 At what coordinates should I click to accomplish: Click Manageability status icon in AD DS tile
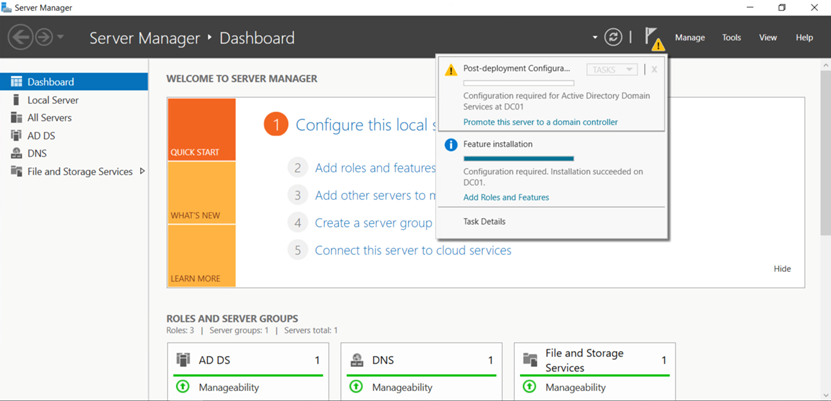pyautogui.click(x=182, y=387)
